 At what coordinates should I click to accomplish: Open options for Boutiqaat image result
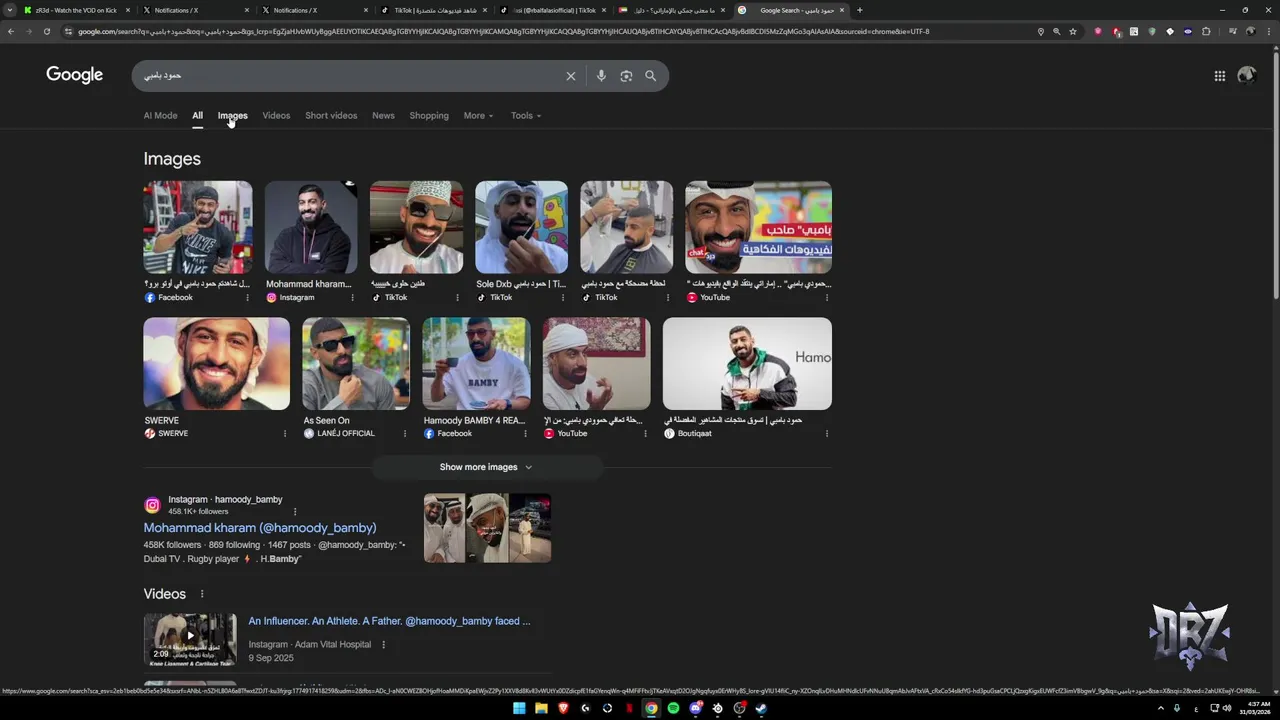click(x=826, y=434)
